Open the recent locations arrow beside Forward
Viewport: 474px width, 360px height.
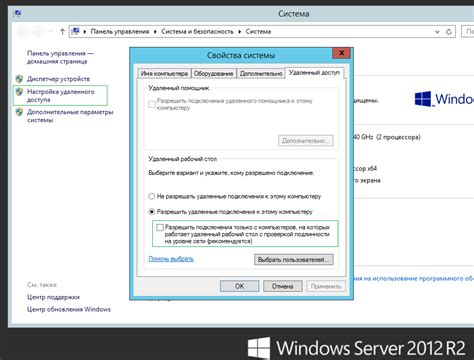coord(50,32)
